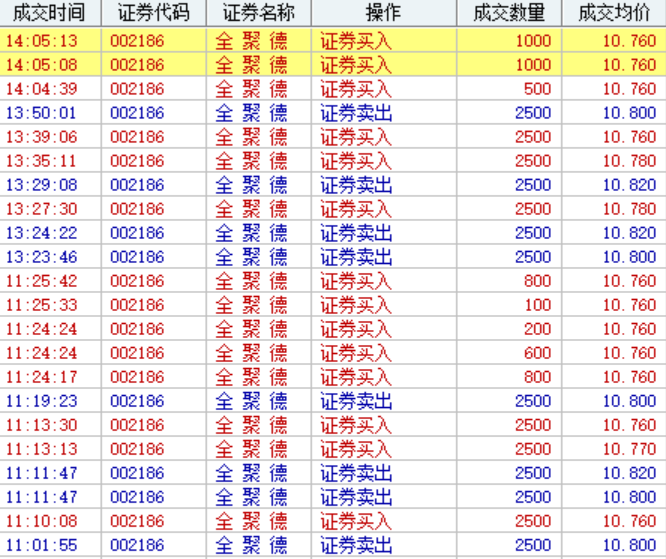Click price 10.820 in an 11:11:47 row
The width and height of the screenshot is (666, 559).
point(629,473)
